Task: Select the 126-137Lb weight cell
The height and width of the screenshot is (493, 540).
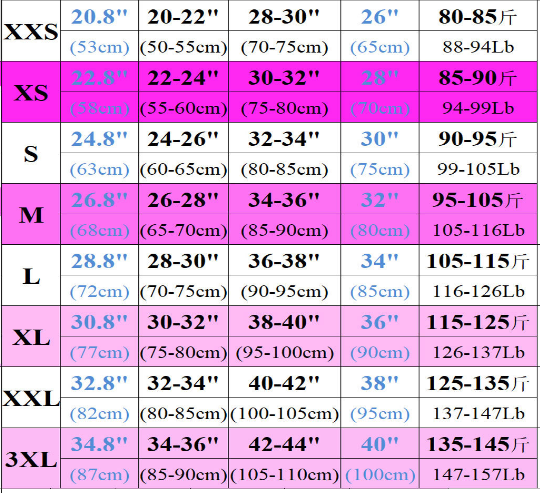Action: coord(478,352)
